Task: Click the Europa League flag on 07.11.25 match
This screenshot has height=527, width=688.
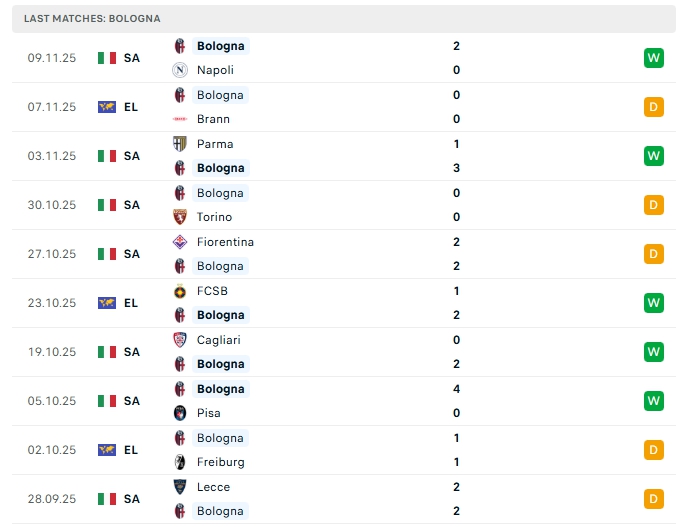Action: (x=107, y=107)
